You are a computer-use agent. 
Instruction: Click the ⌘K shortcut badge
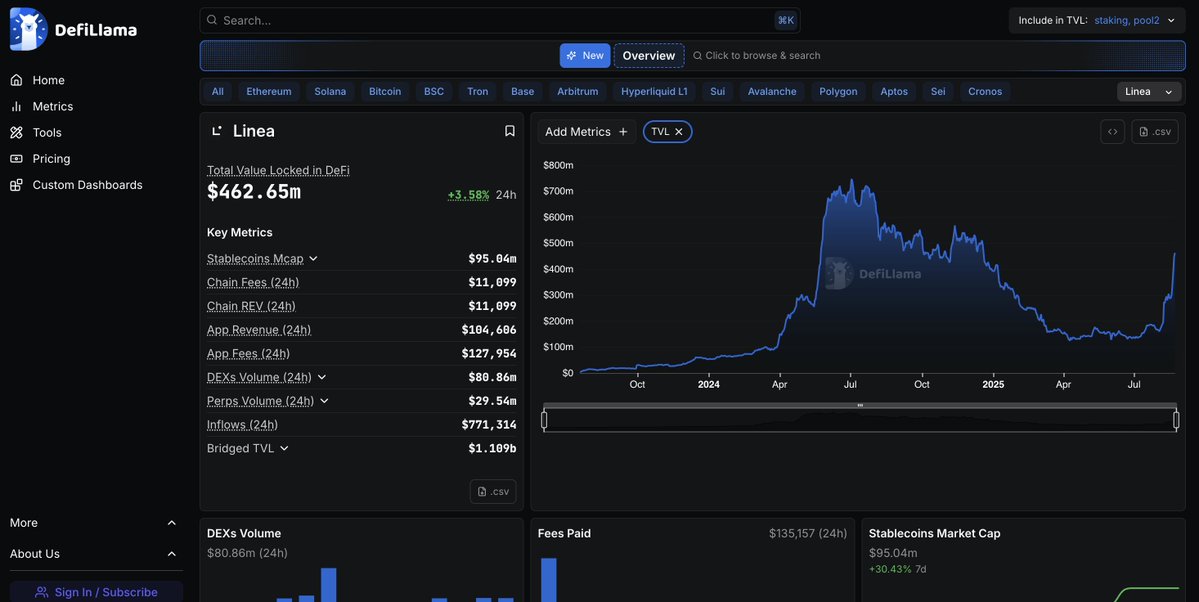(785, 21)
